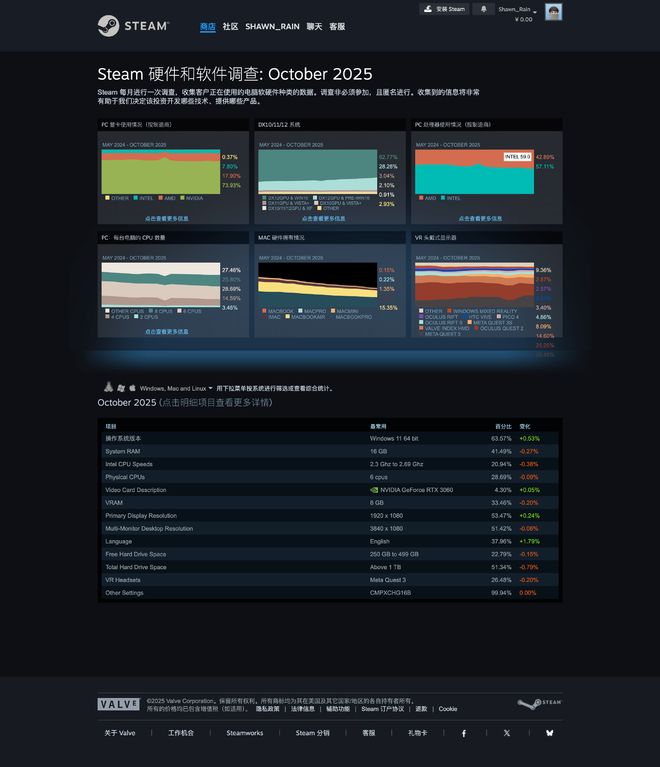Image resolution: width=660 pixels, height=767 pixels.
Task: Click the PC video card usage chart
Action: [x=160, y=172]
